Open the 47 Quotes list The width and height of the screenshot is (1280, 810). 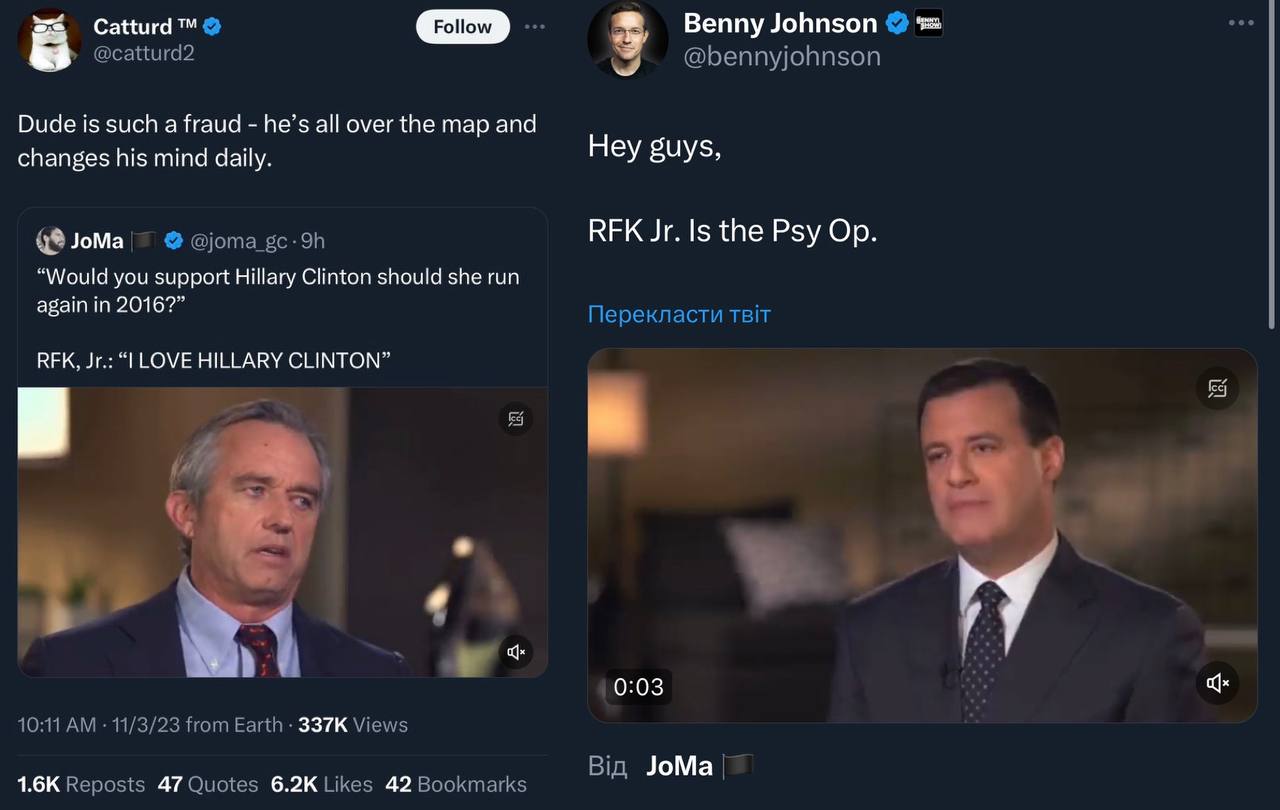pos(208,784)
